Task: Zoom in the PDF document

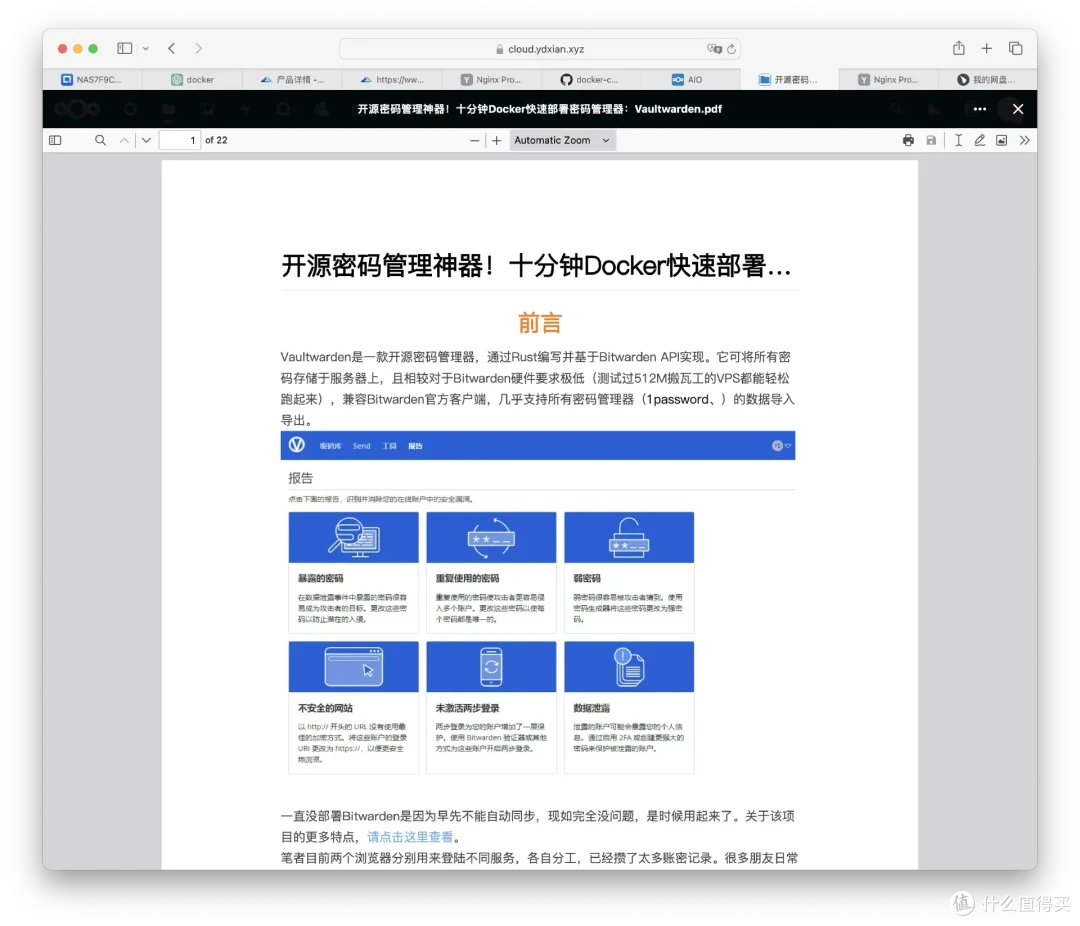Action: (x=497, y=141)
